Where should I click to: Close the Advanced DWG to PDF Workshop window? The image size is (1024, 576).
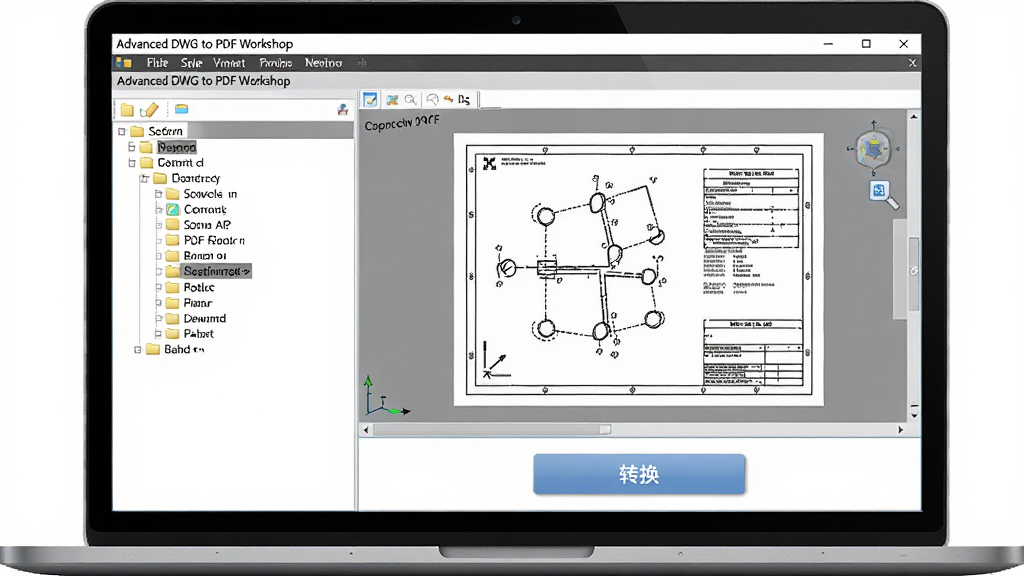point(903,44)
